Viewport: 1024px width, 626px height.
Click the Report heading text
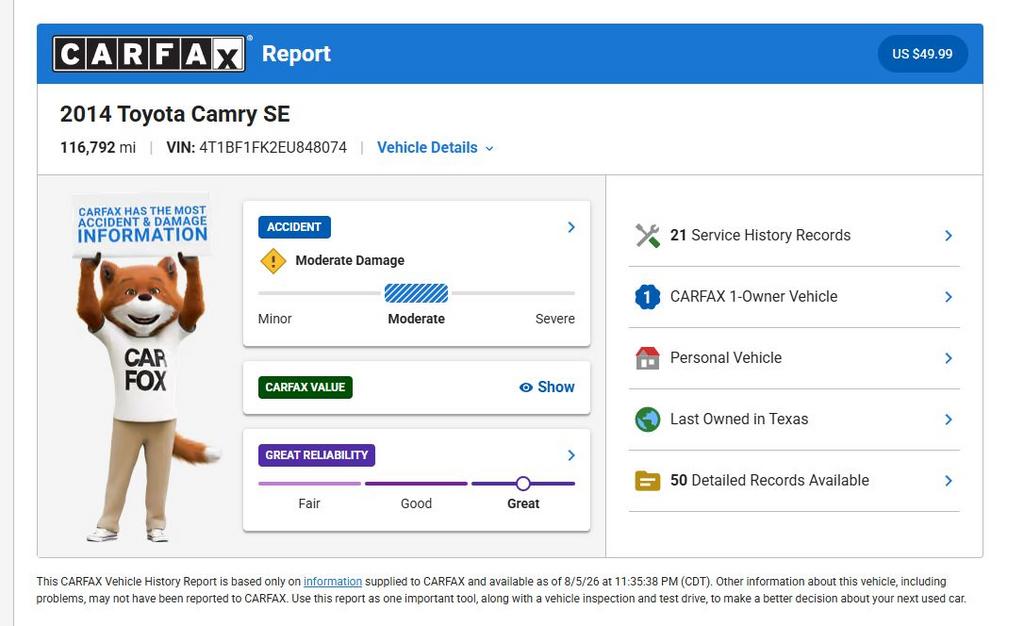coord(296,54)
